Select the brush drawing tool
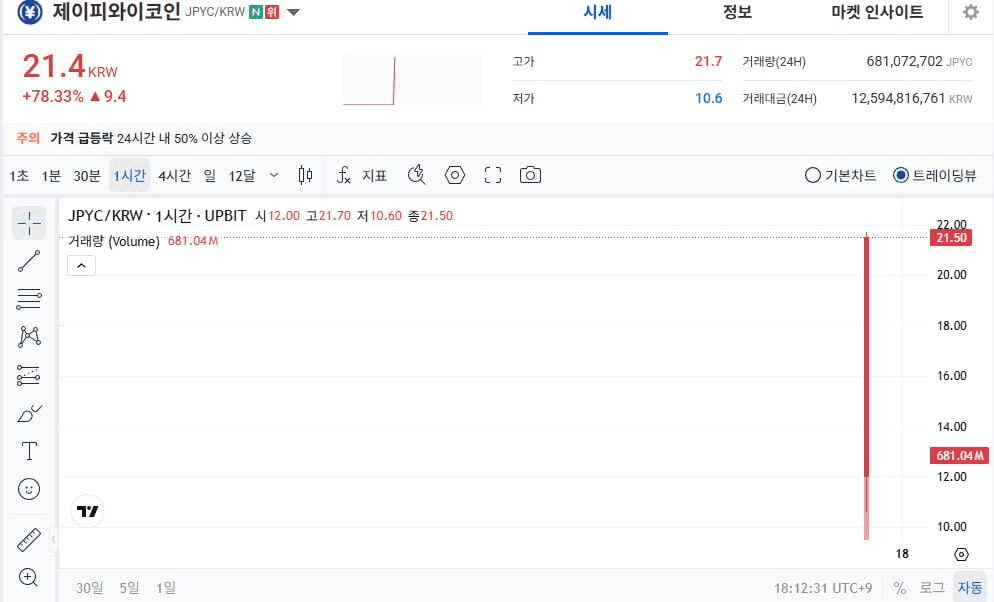 pos(29,413)
